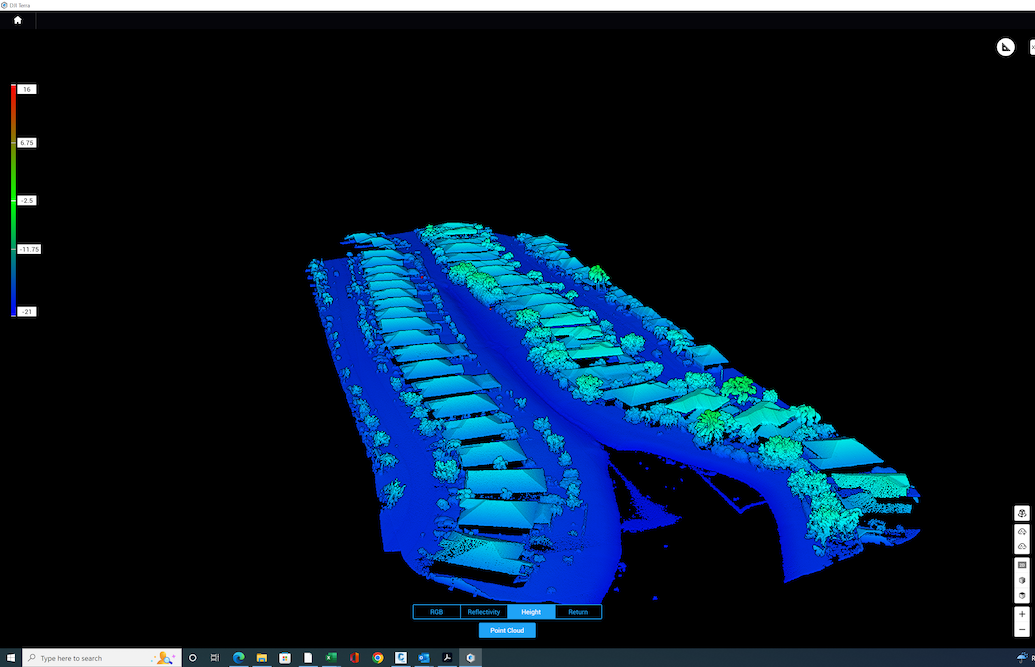Select the upper 3D cube view icon
This screenshot has width=1035, height=667.
1022,580
